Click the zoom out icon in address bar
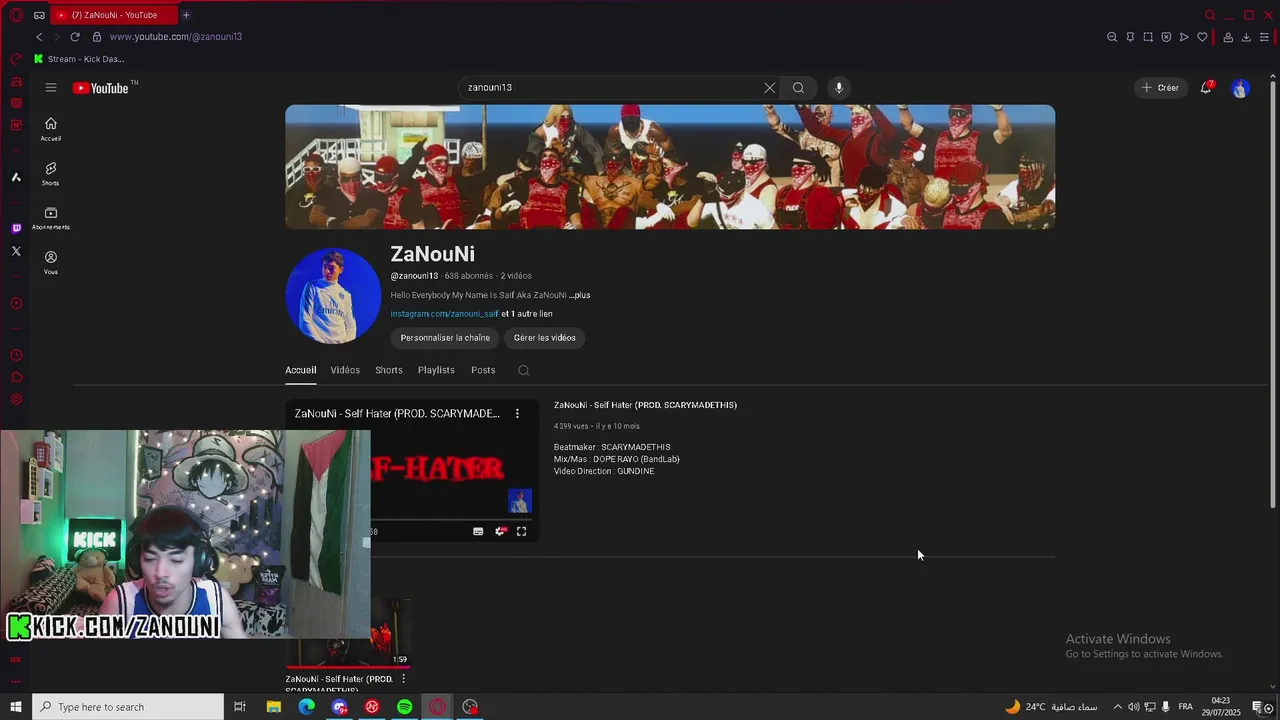Image resolution: width=1280 pixels, height=720 pixels. pos(1112,37)
